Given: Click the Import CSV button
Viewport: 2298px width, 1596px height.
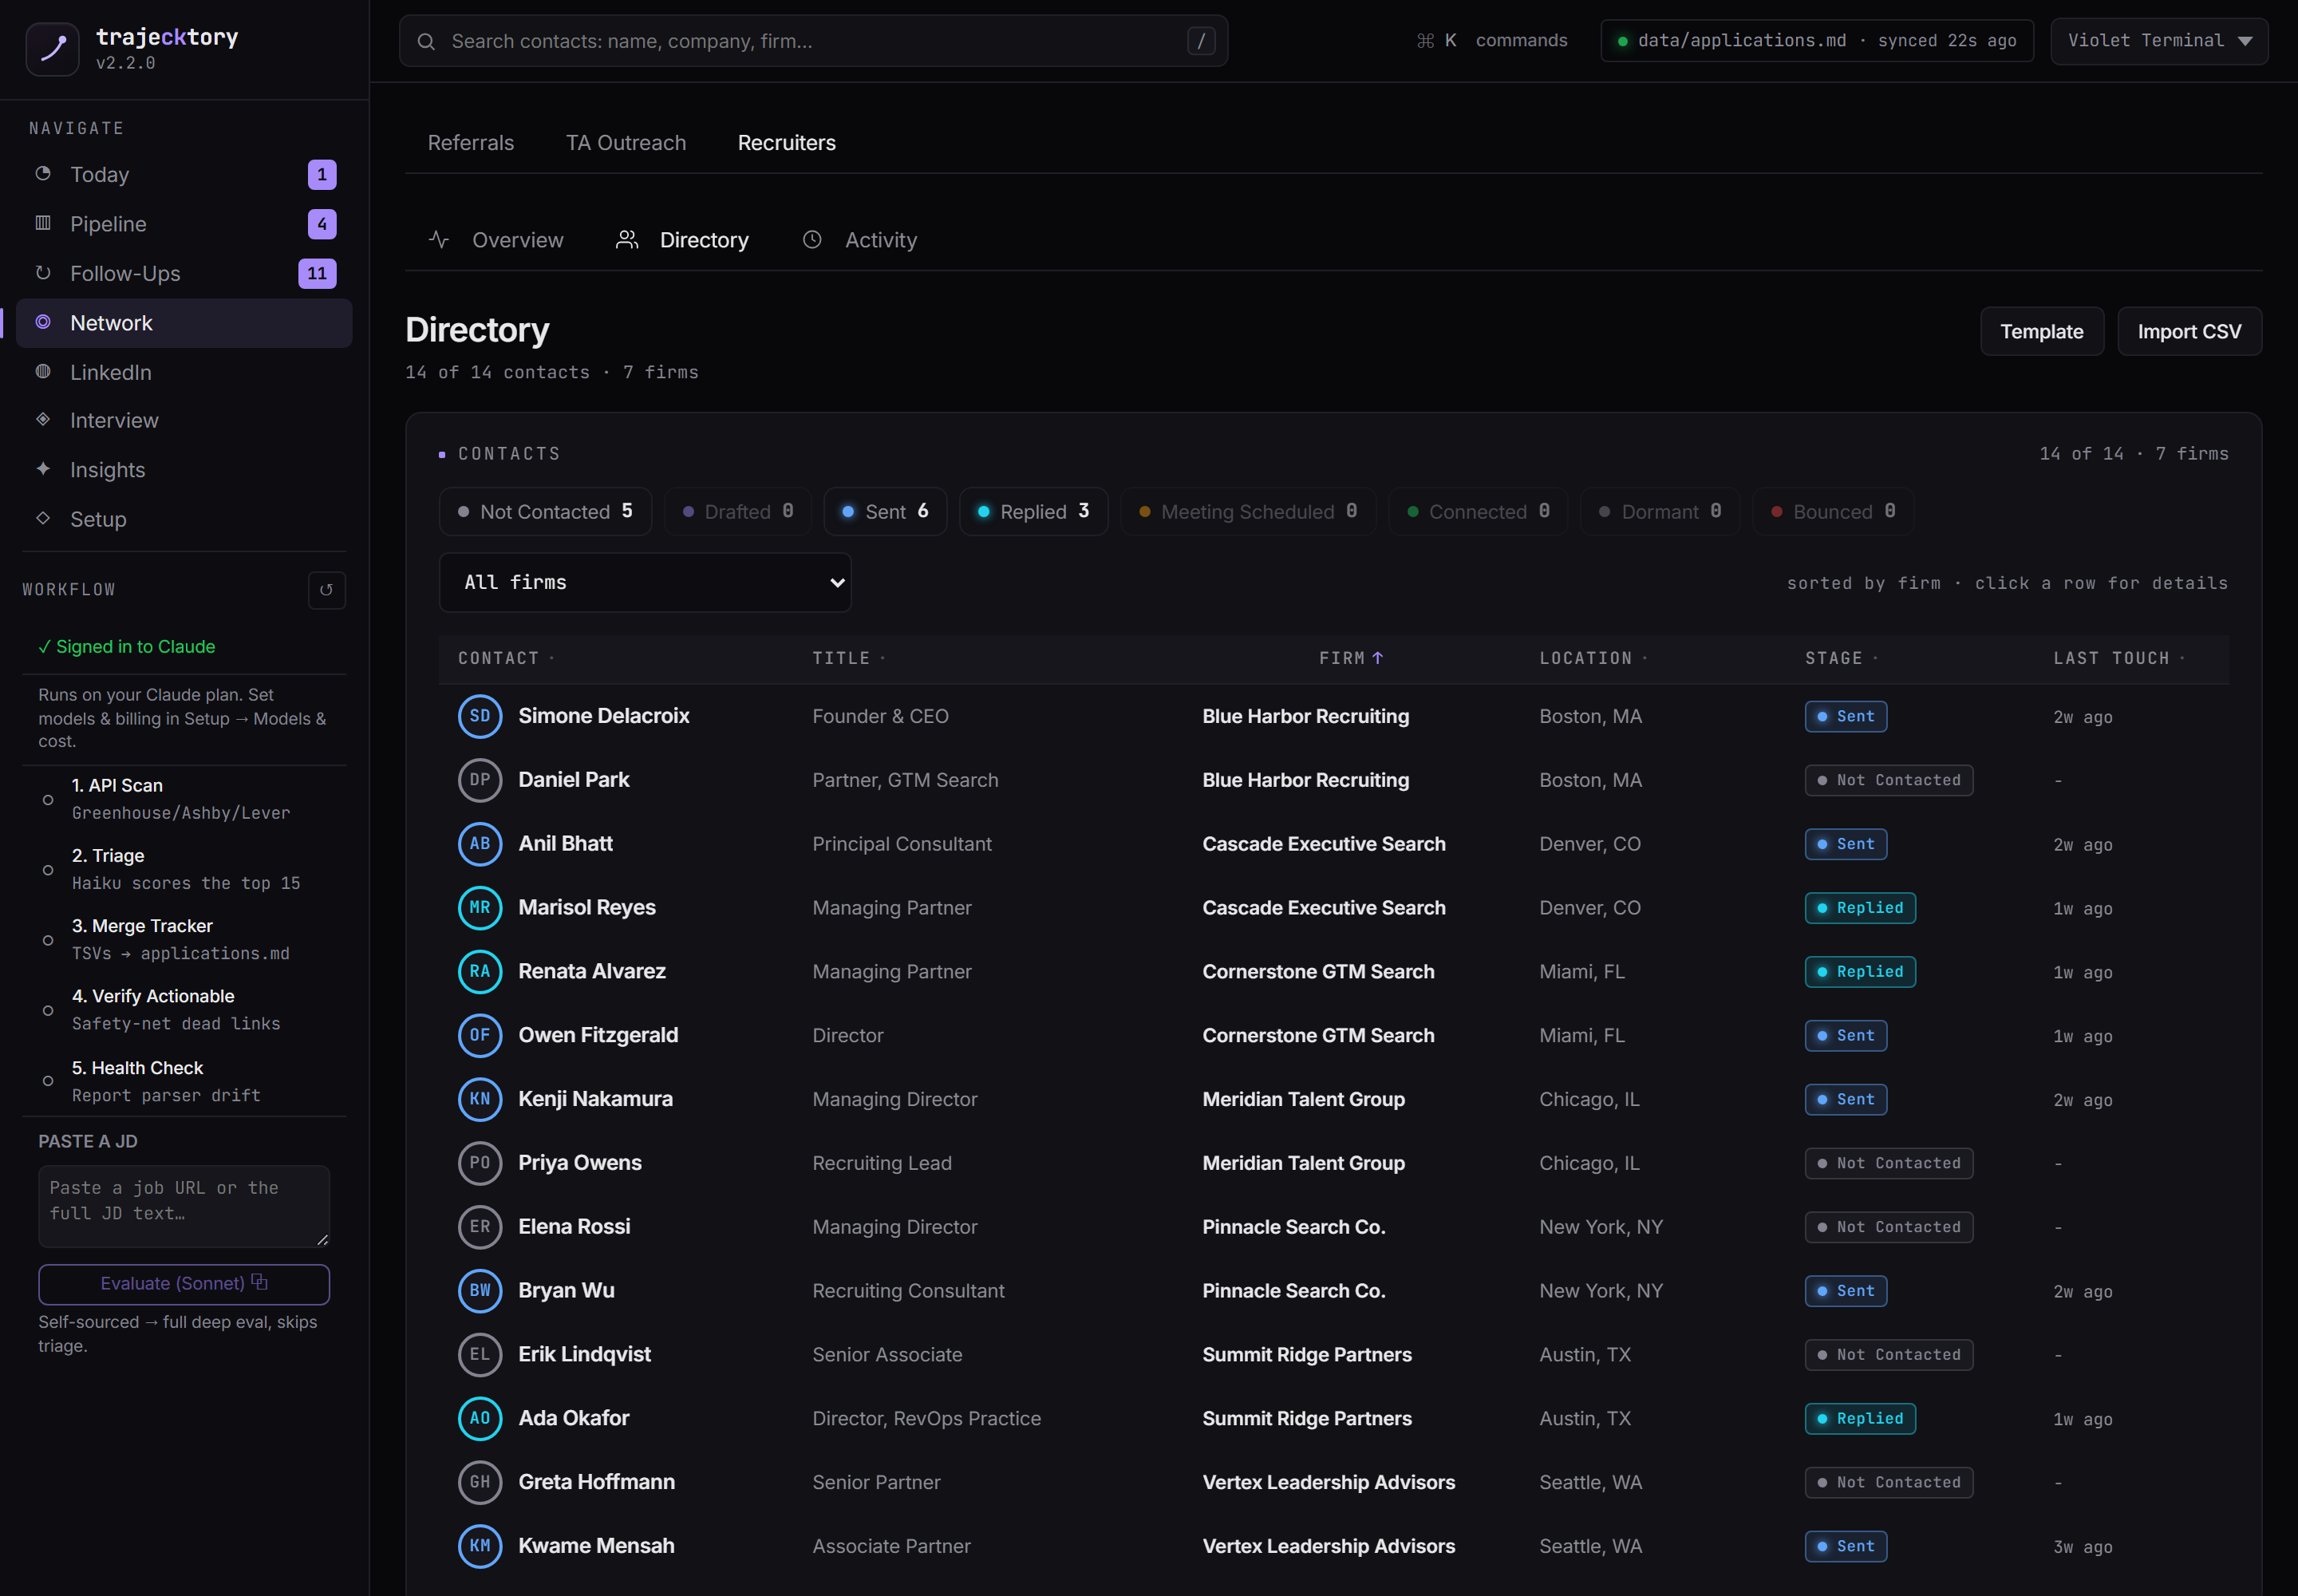Looking at the screenshot, I should tap(2189, 331).
